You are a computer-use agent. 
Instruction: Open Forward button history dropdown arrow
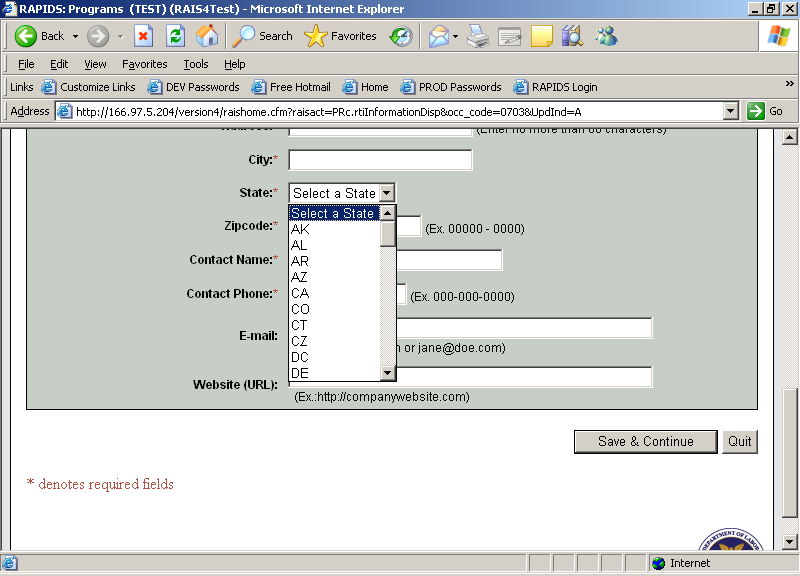click(x=121, y=36)
